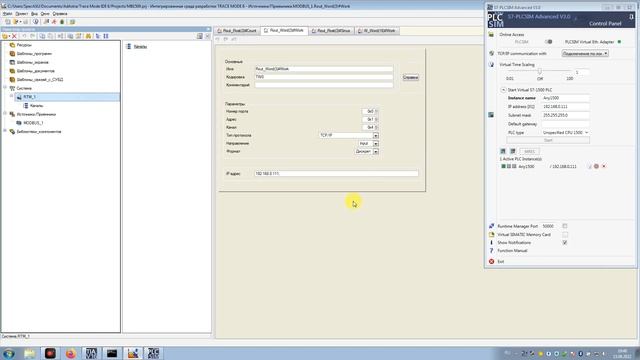
Task: Click the PLCSIM taskbar icon
Action: tap(153, 353)
